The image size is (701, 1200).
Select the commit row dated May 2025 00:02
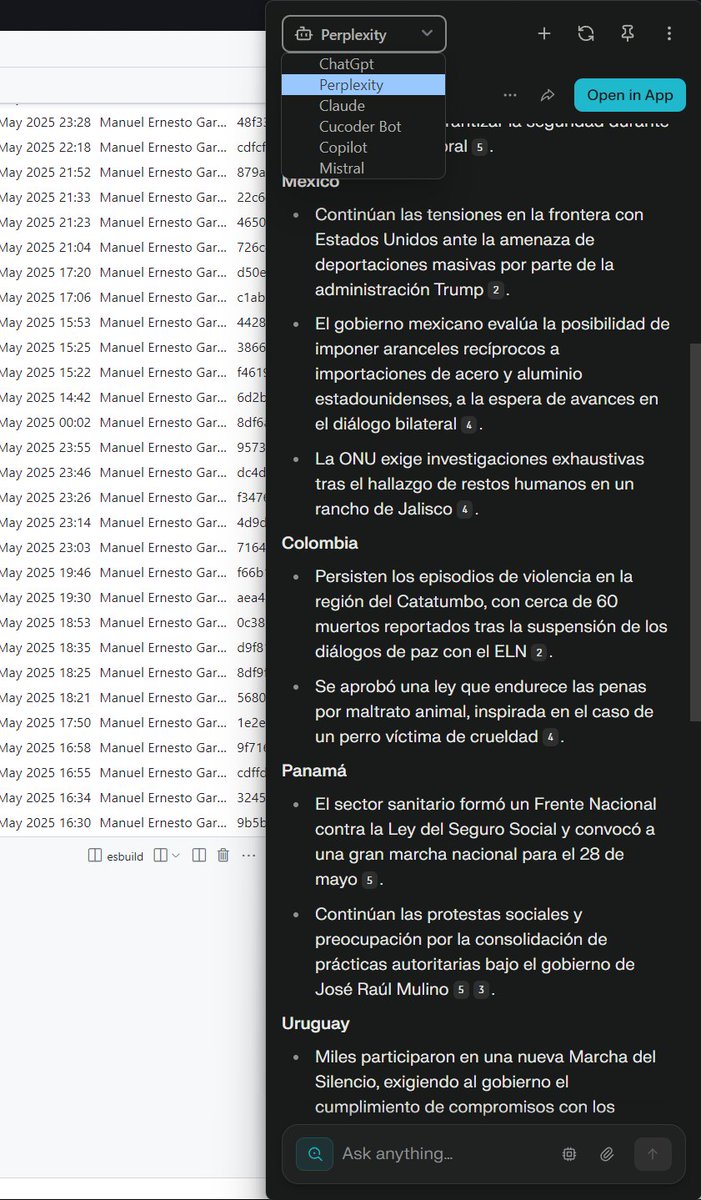pos(132,422)
